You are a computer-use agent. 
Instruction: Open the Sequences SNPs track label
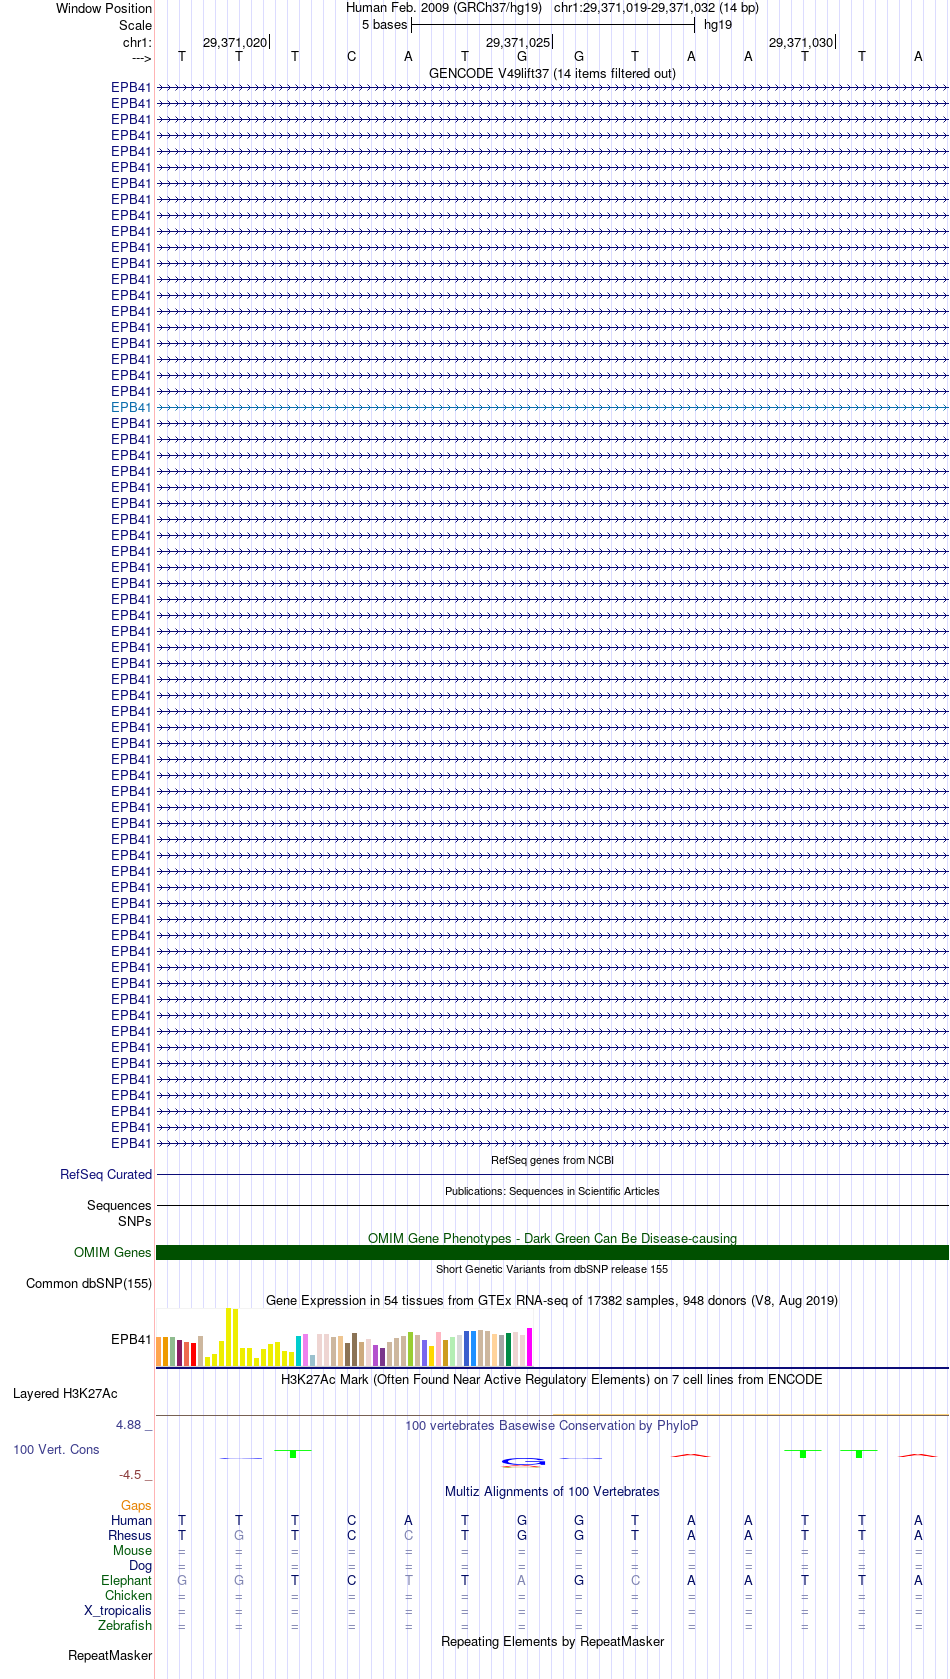[119, 1213]
